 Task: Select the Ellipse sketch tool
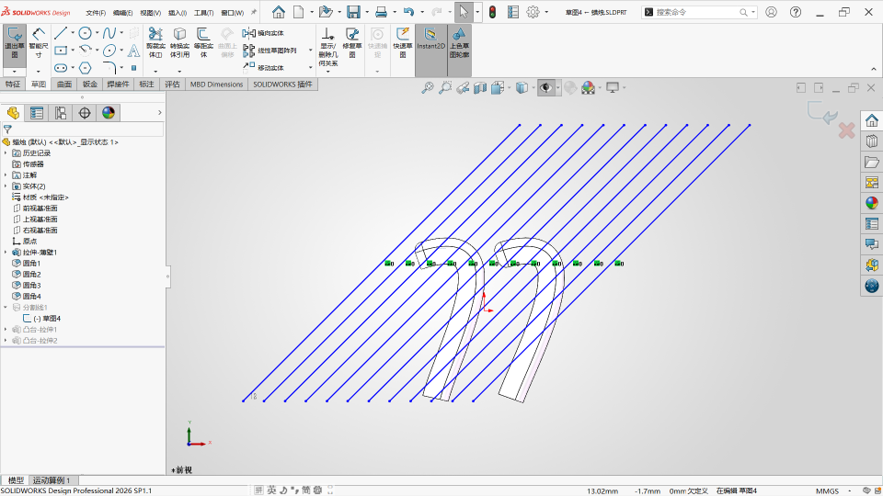[x=109, y=51]
